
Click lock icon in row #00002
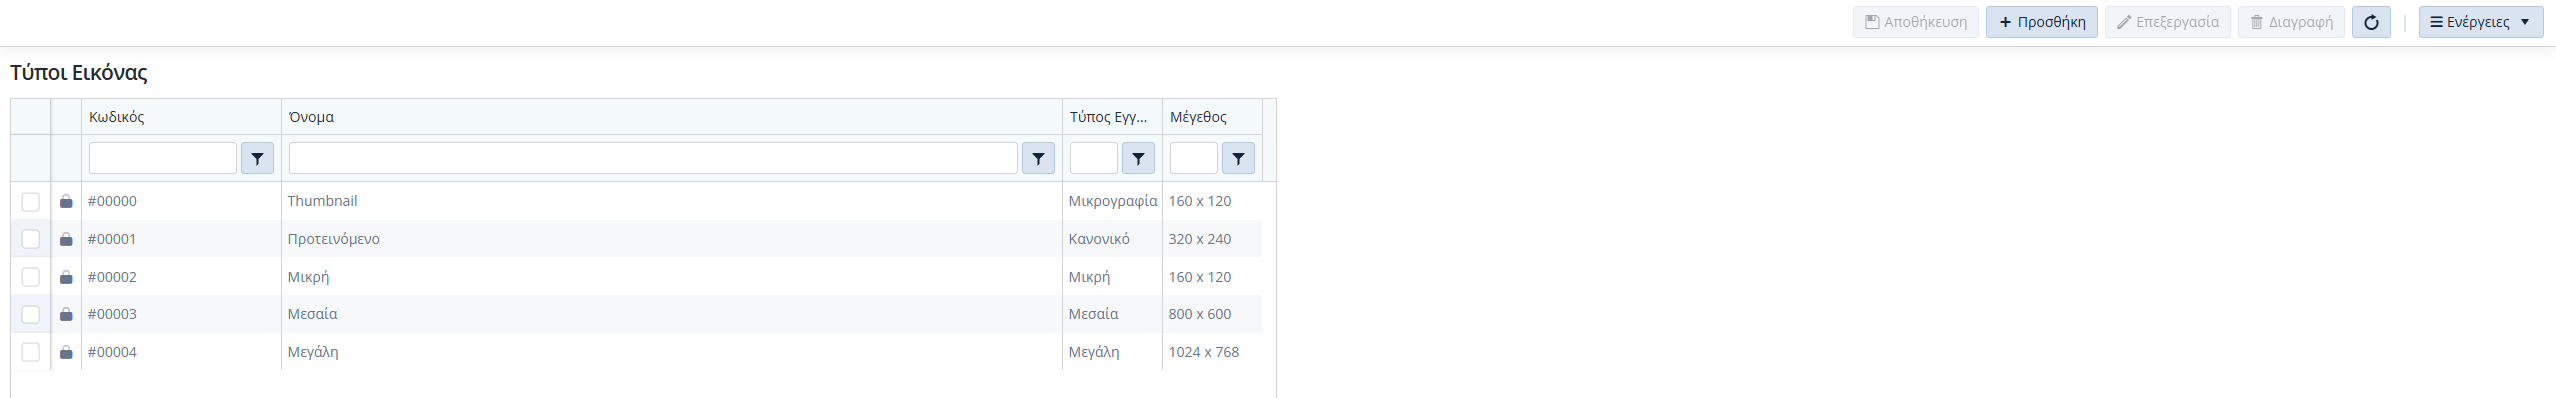point(66,277)
